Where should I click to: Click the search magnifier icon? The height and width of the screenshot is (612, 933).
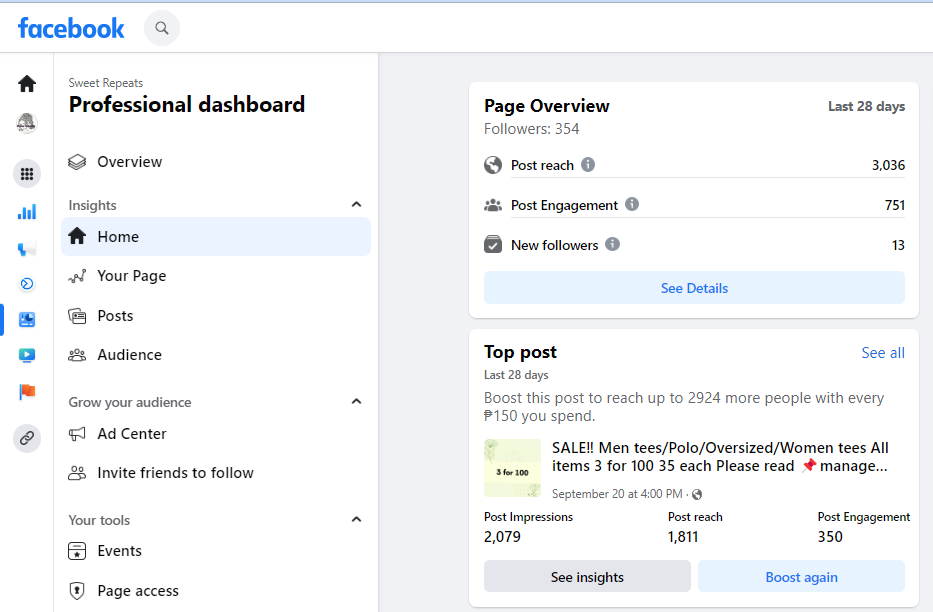(x=162, y=28)
